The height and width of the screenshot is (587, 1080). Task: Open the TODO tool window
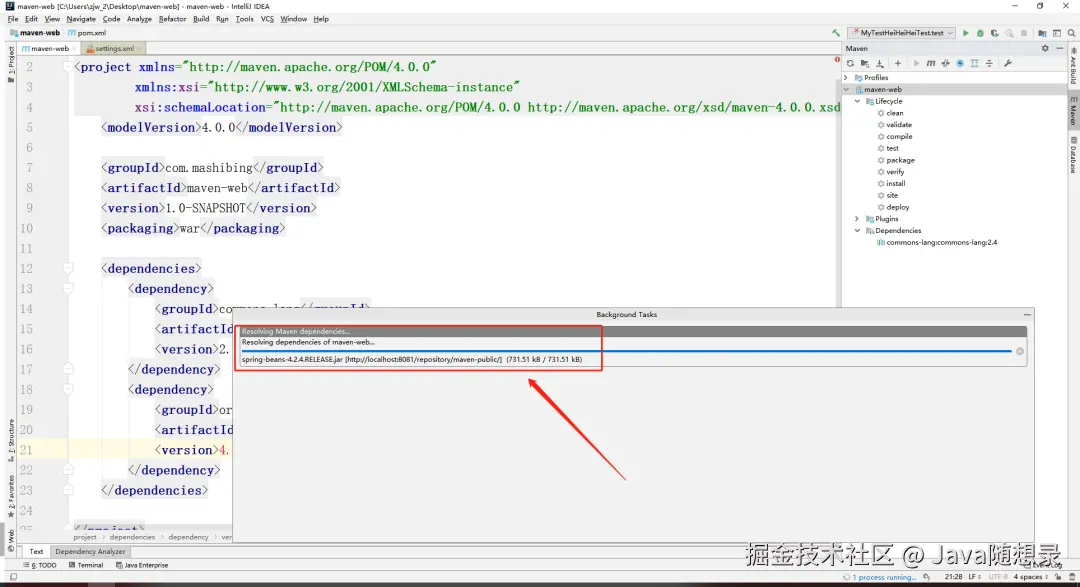pos(40,565)
